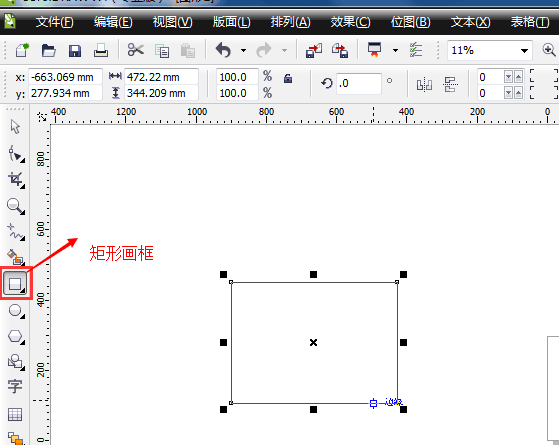This screenshot has height=445, width=559.
Task: Click the rectangle's center X marker
Action: (x=313, y=343)
